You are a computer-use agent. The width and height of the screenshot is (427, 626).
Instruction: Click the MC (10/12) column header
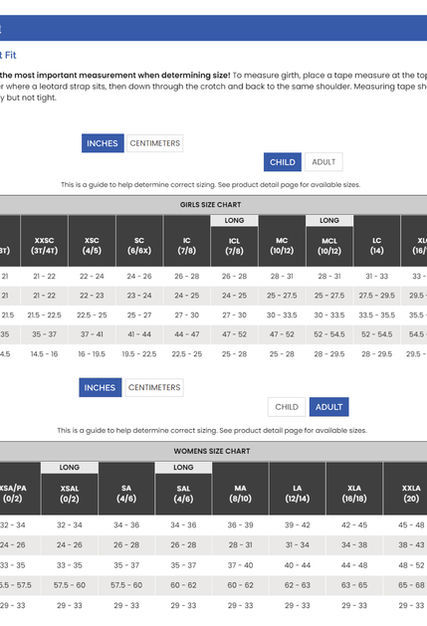pos(282,241)
